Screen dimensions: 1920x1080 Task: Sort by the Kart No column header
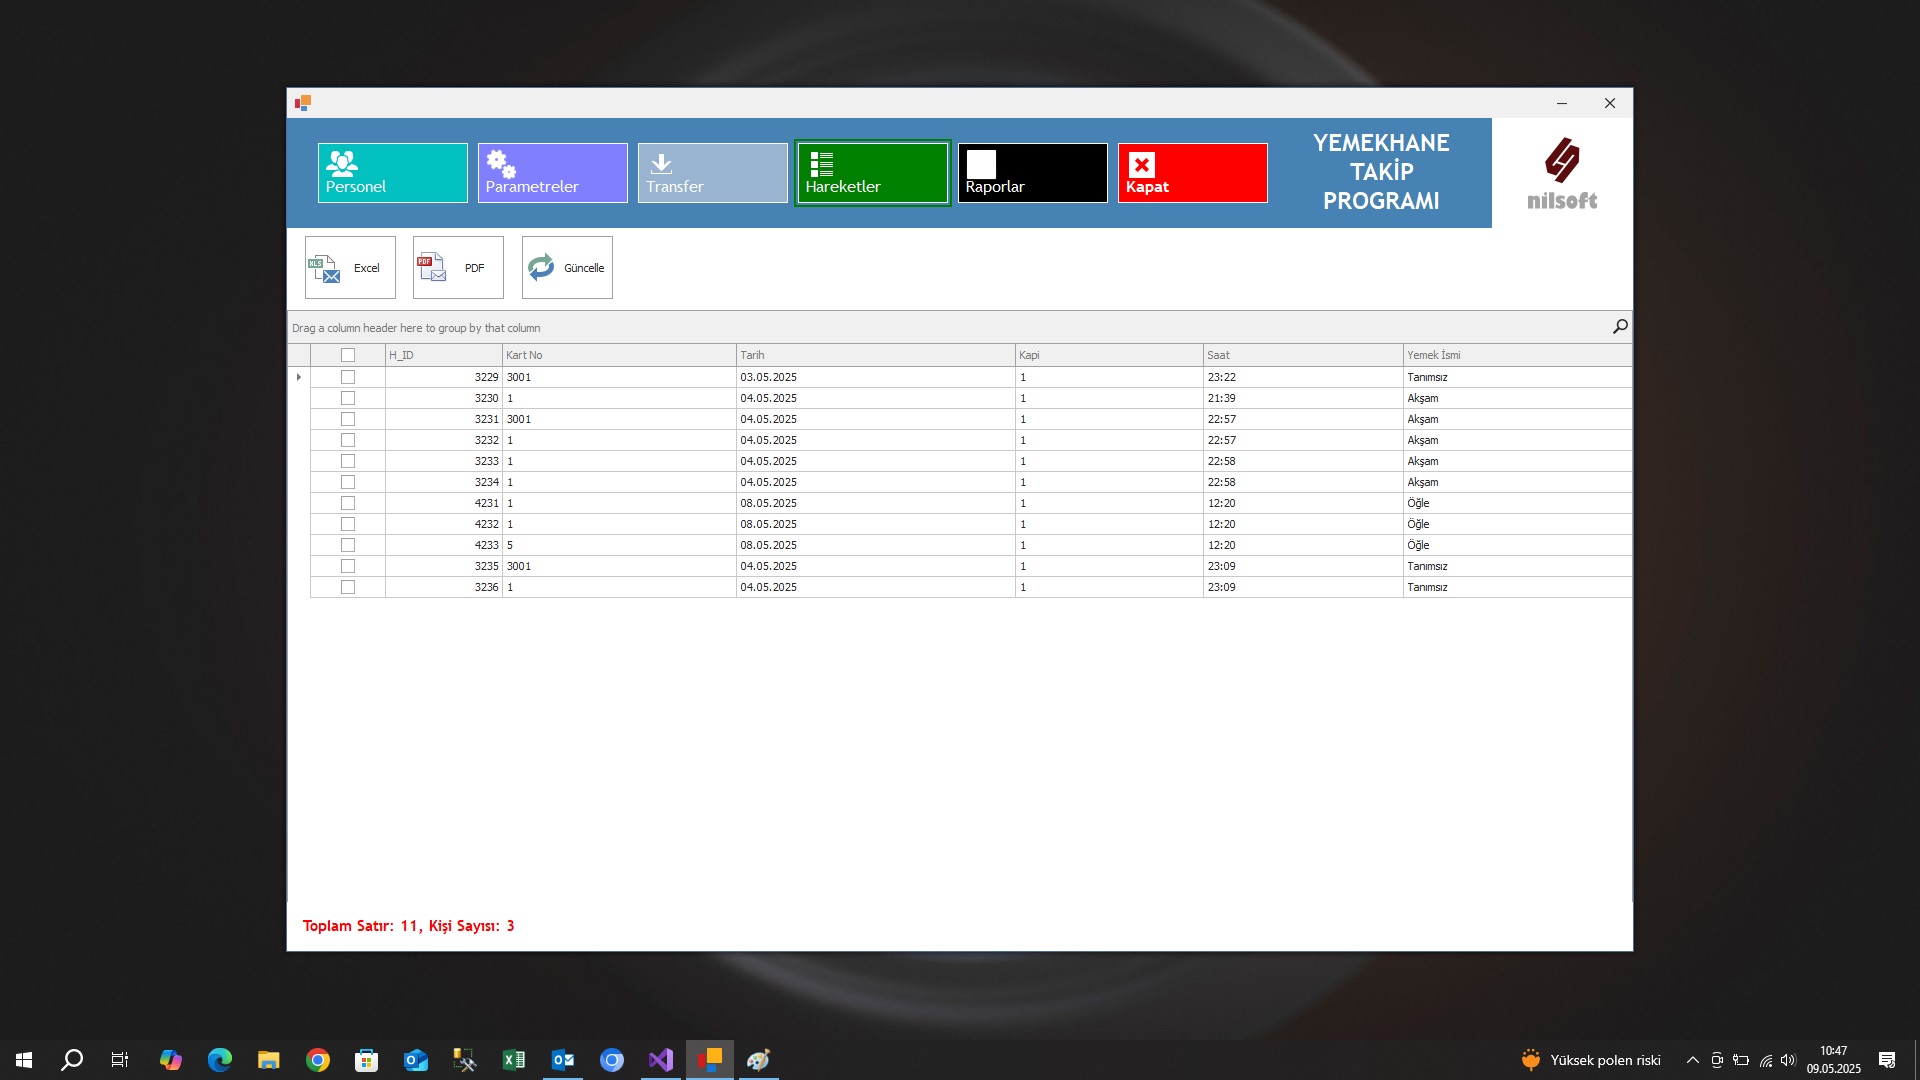618,355
